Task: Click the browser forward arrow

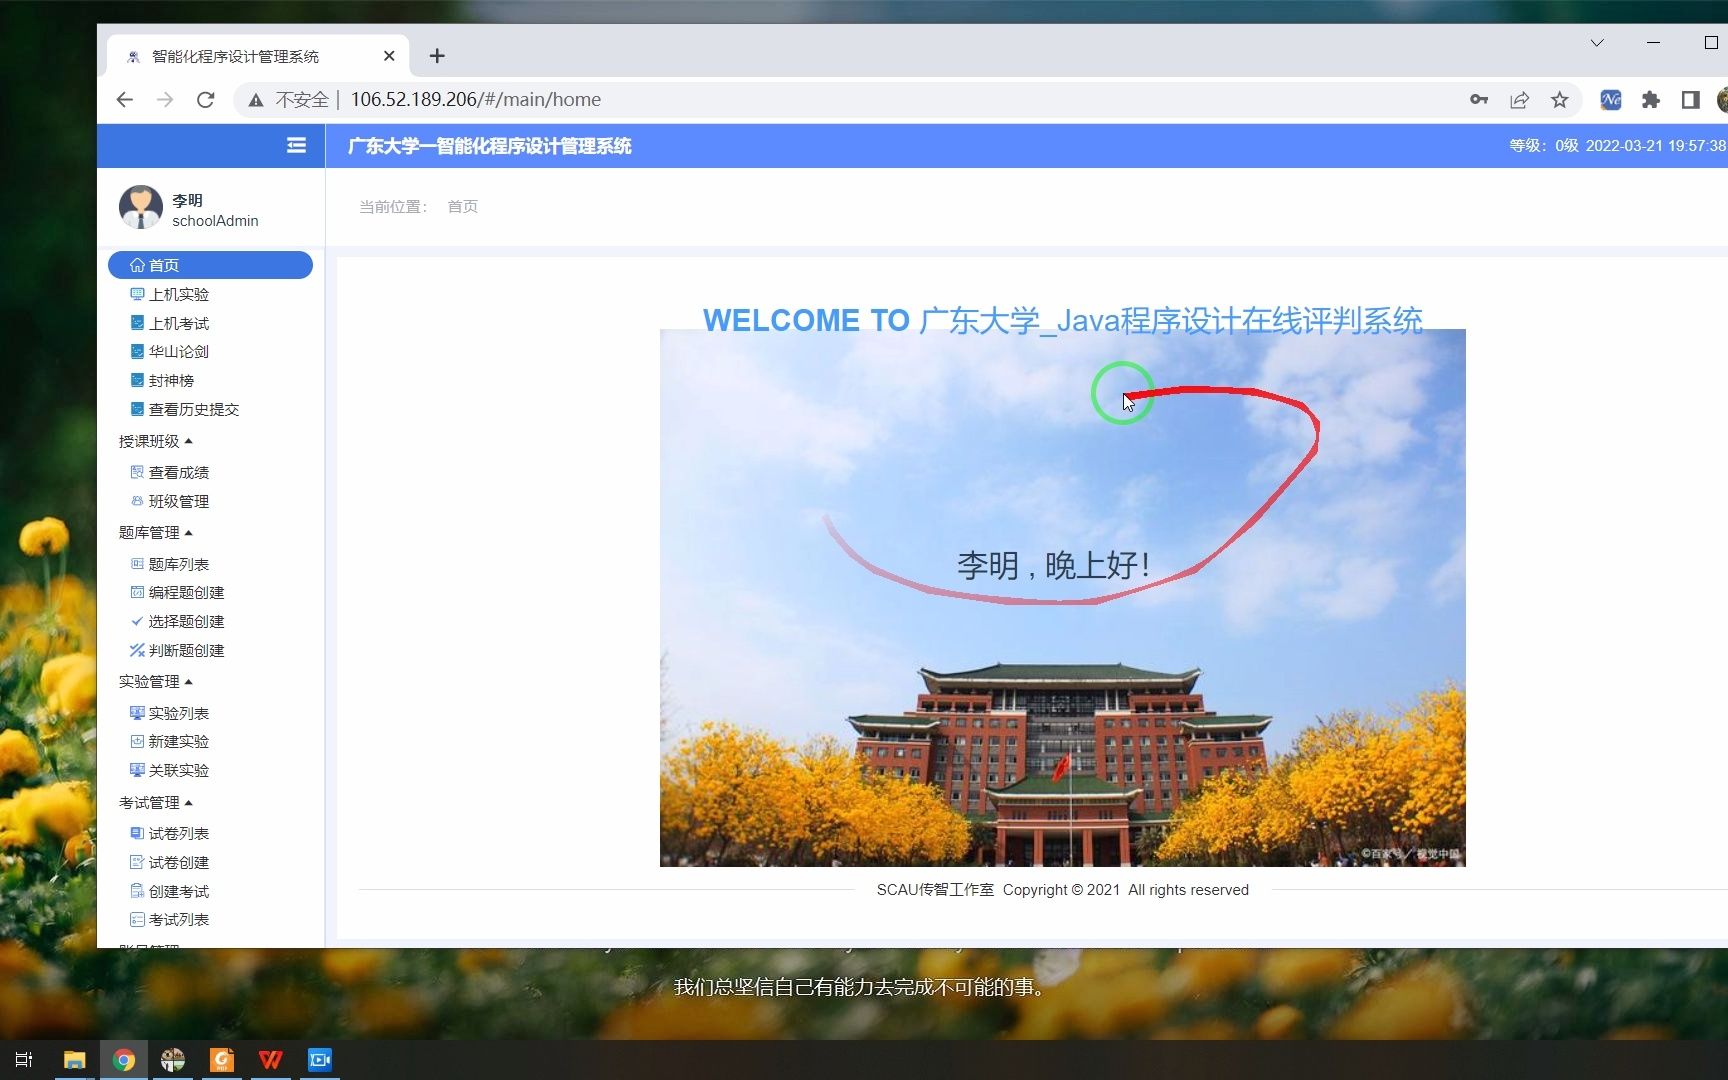Action: [x=165, y=100]
